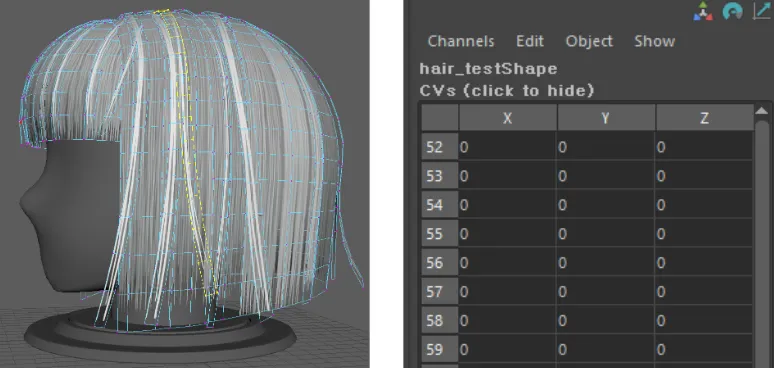Click the Z column header
Screen dimensions: 774x368
pos(704,118)
